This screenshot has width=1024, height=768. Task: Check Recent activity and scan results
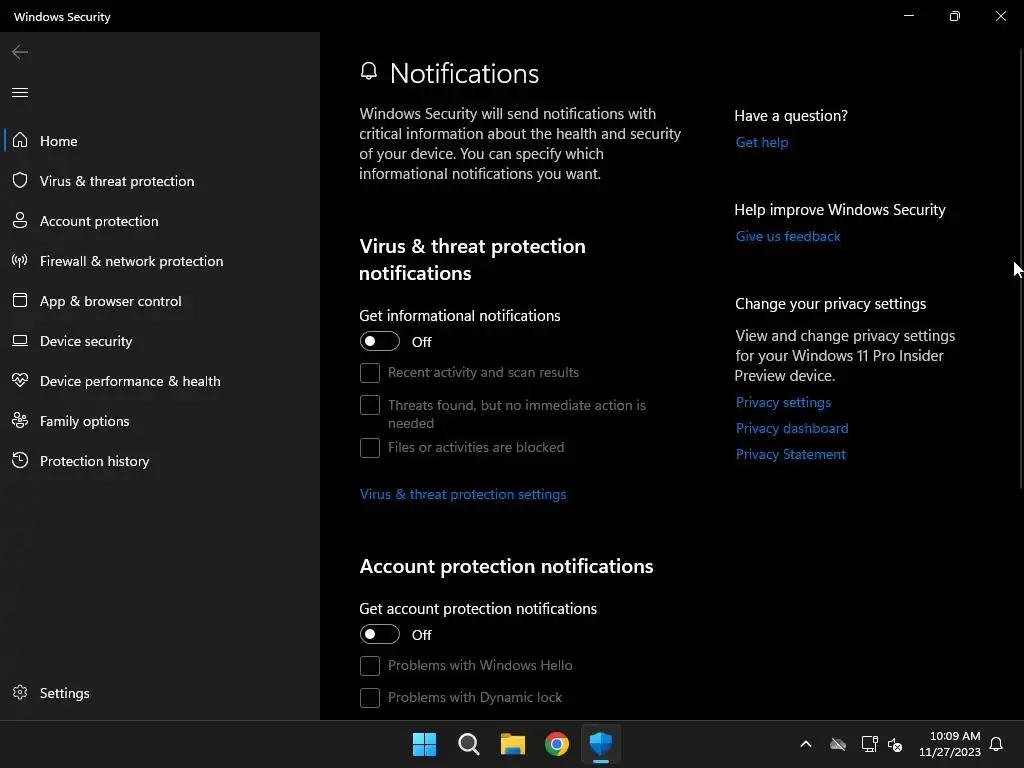point(370,373)
